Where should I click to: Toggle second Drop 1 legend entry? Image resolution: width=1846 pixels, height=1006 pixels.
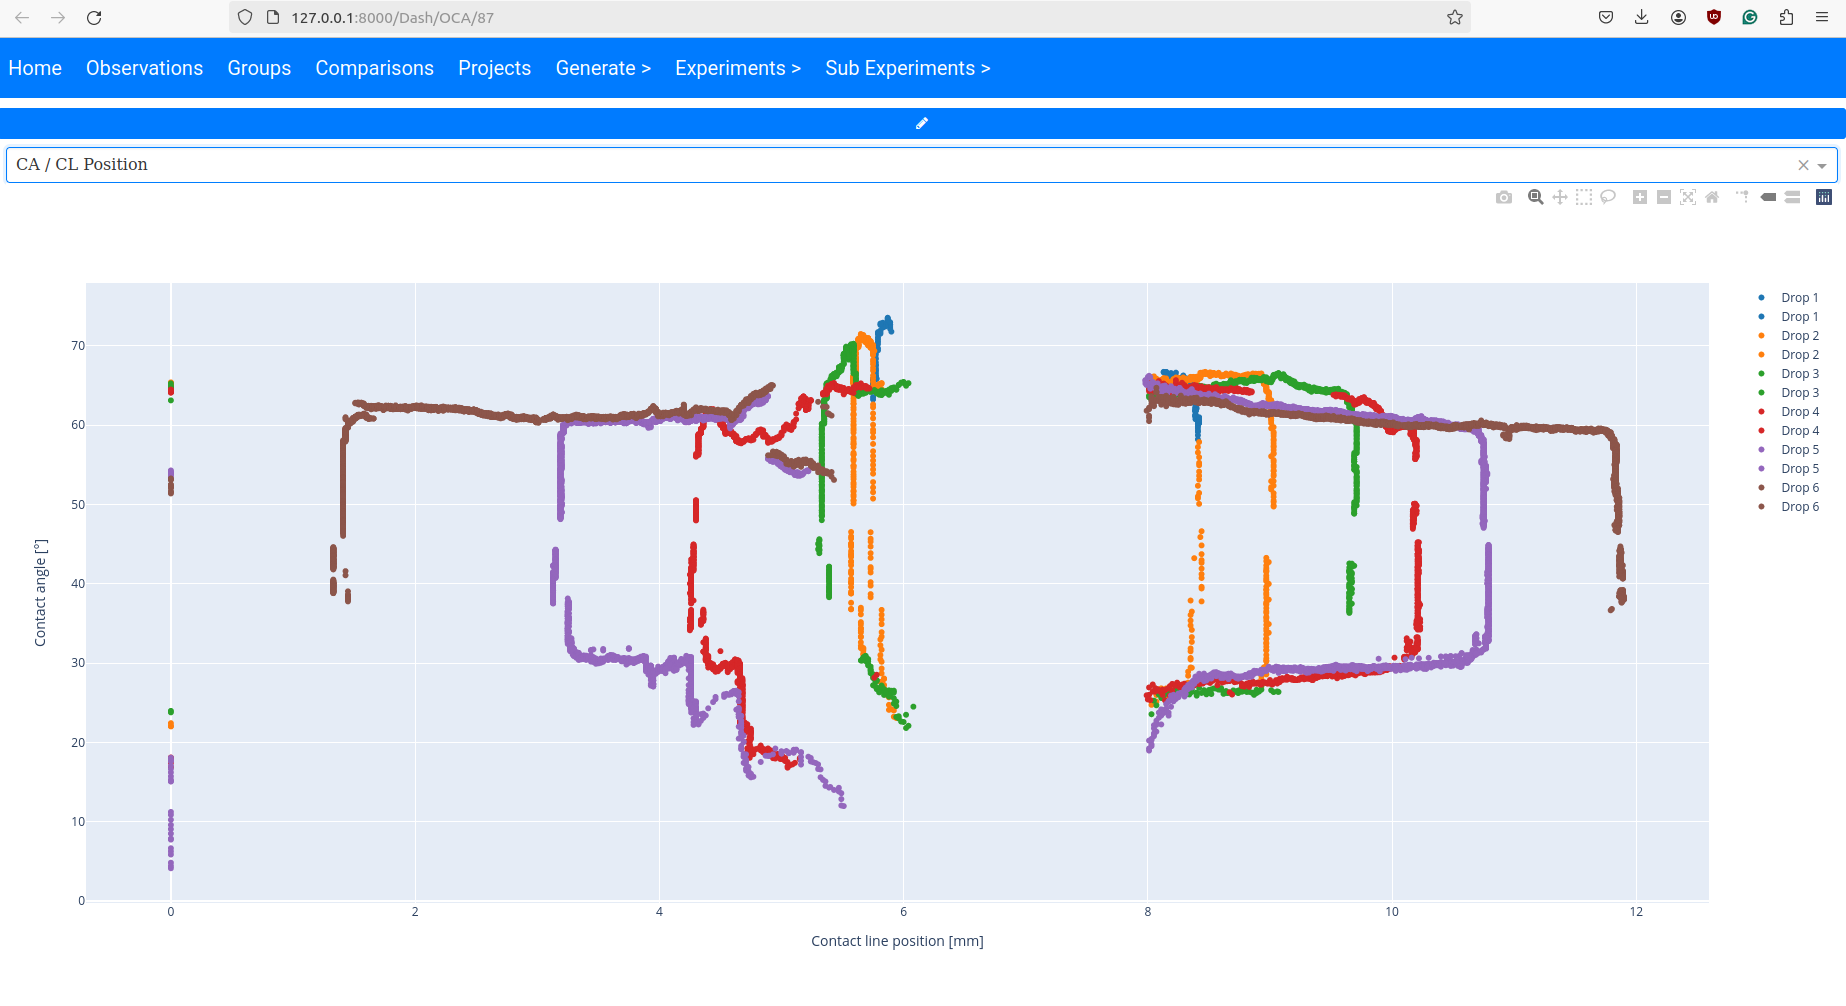pyautogui.click(x=1789, y=317)
